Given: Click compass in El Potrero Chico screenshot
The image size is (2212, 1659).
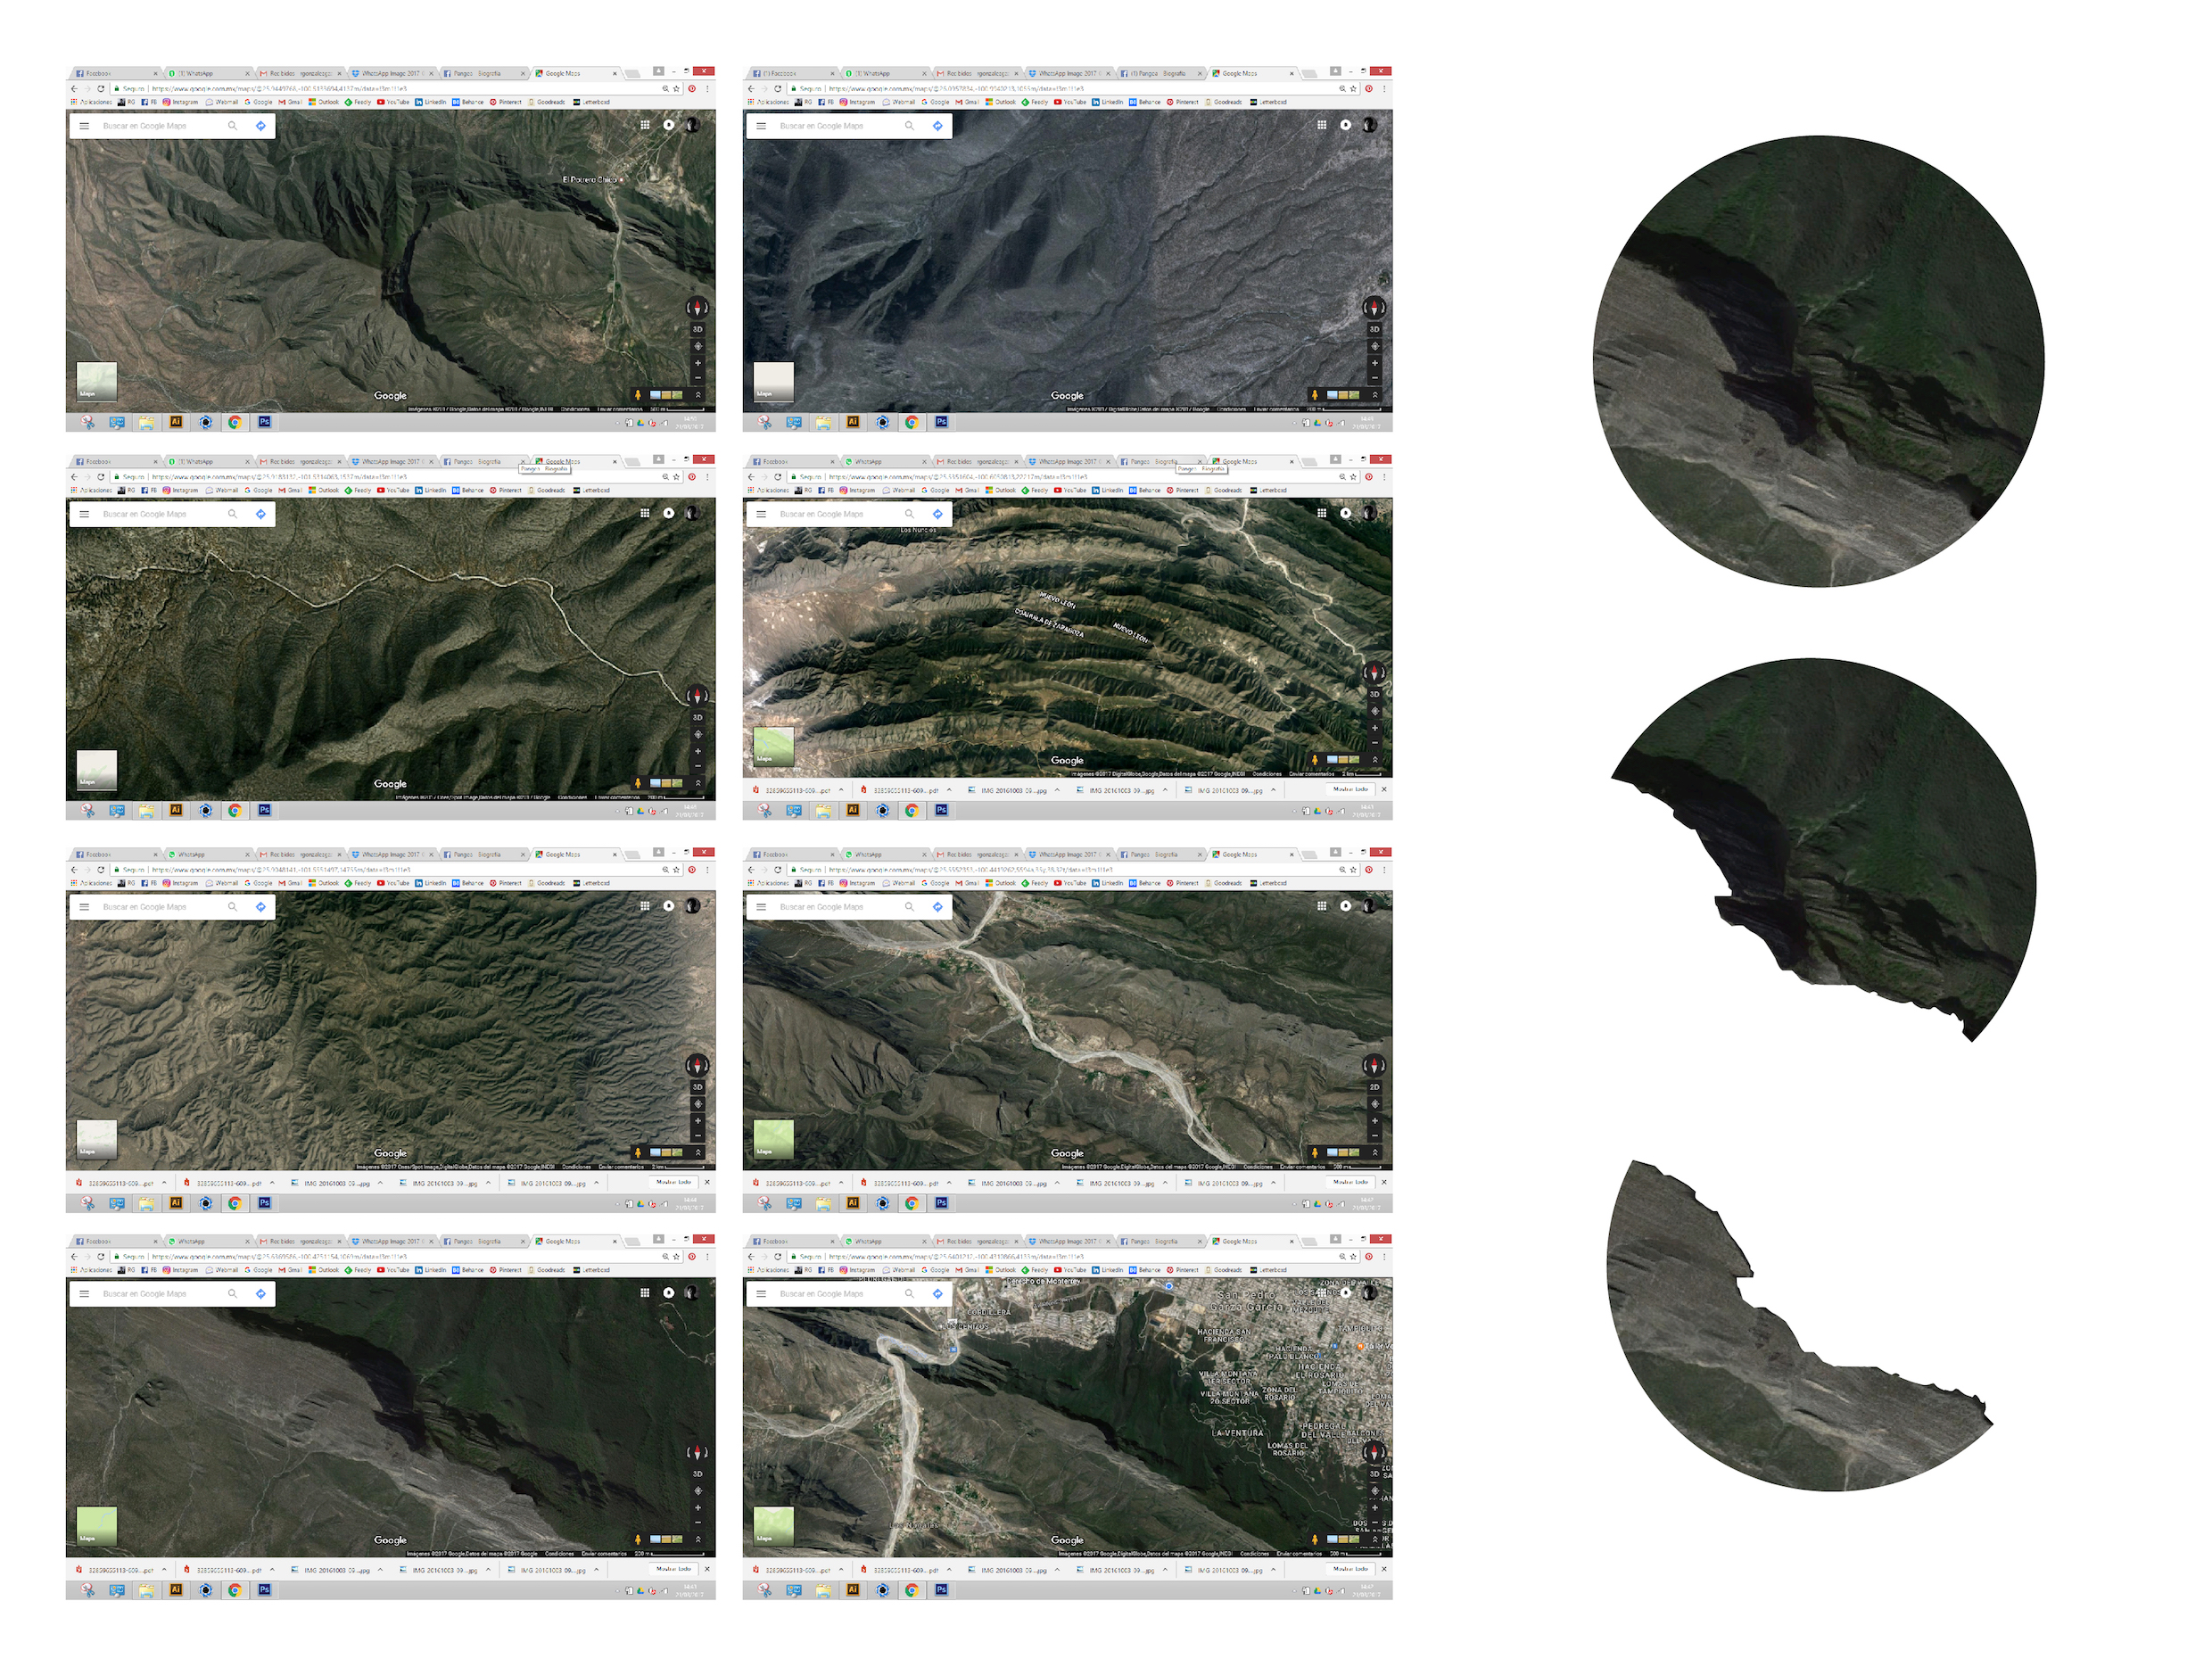Looking at the screenshot, I should (697, 308).
